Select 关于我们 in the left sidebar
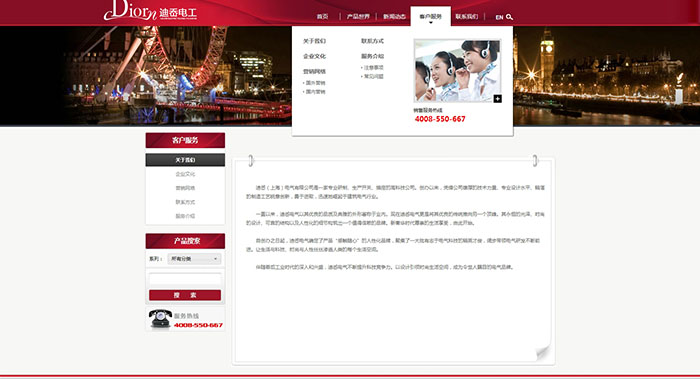700x379 pixels. pos(185,160)
